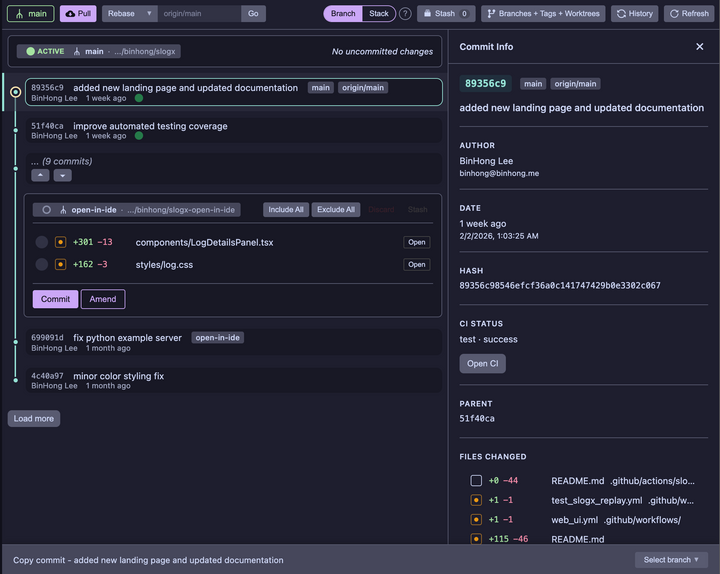Viewport: 720px width, 574px height.
Task: Click the main branch button at top left
Action: click(30, 14)
